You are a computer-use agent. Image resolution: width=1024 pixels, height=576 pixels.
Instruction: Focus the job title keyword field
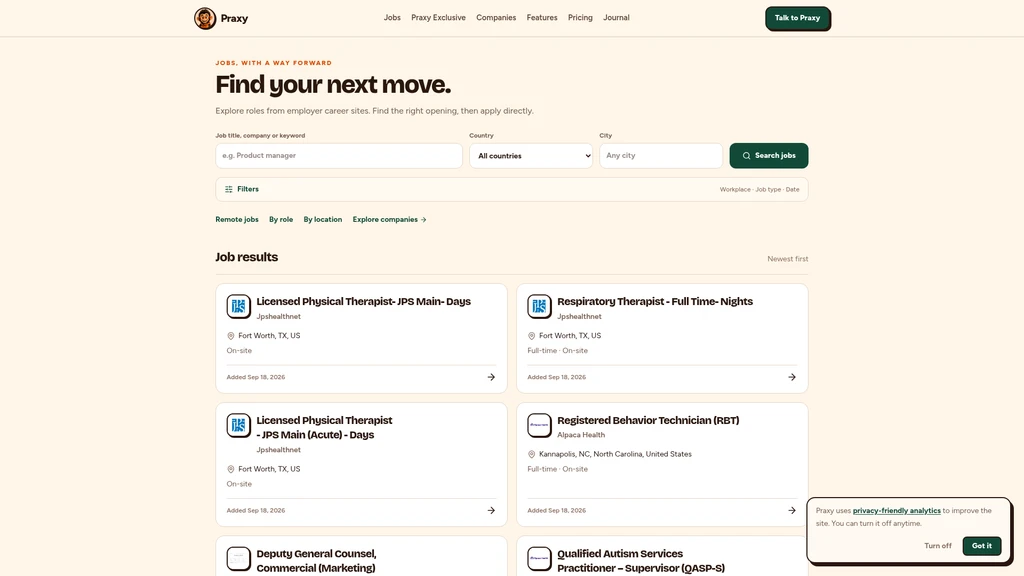pos(339,156)
